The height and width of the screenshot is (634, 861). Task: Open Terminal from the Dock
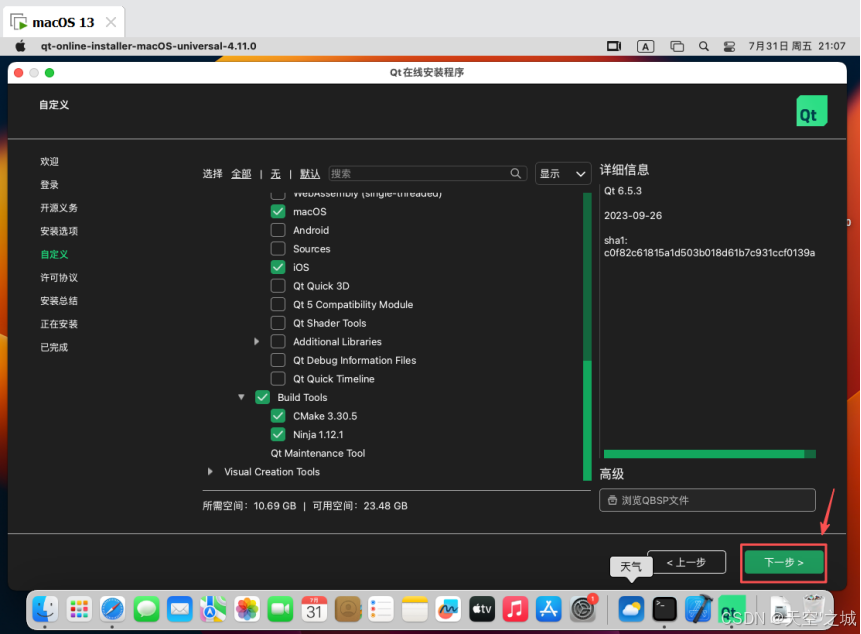point(664,609)
